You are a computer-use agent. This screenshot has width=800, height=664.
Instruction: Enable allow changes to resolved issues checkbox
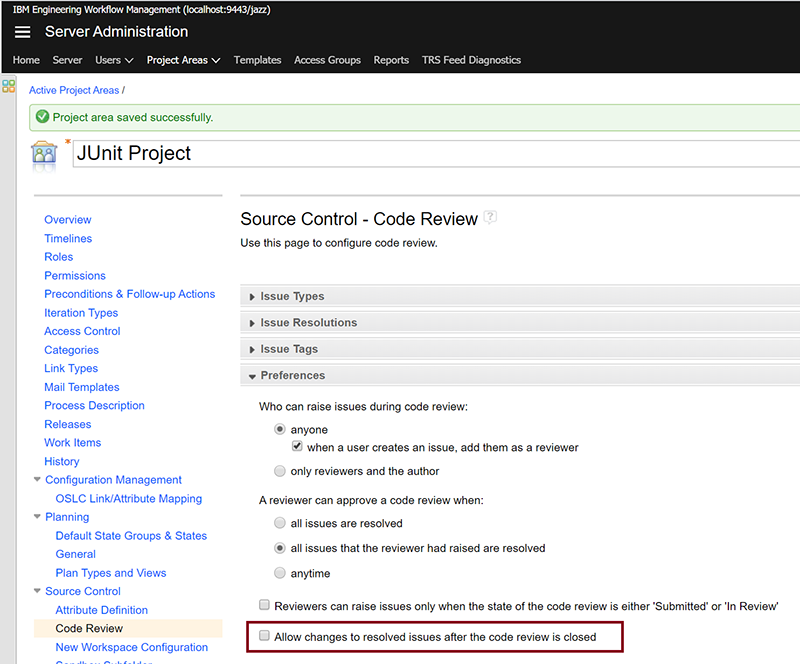[x=265, y=636]
